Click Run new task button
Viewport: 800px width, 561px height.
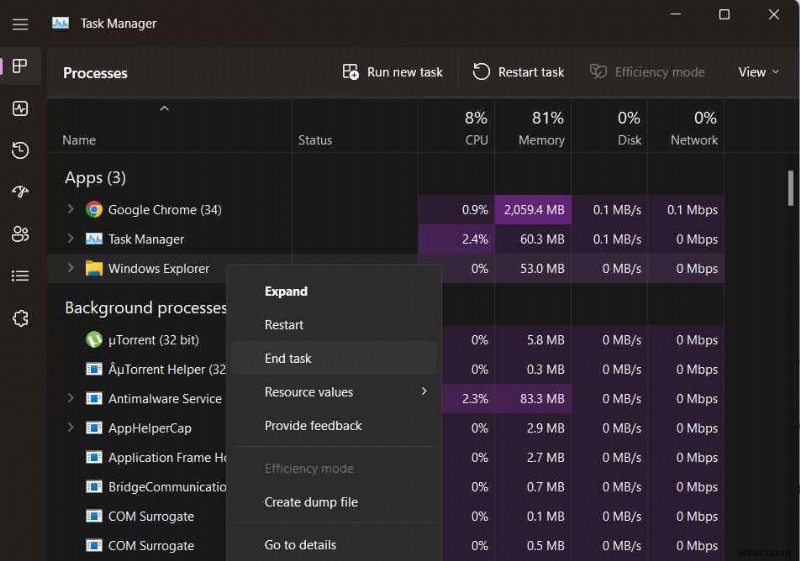[x=392, y=72]
